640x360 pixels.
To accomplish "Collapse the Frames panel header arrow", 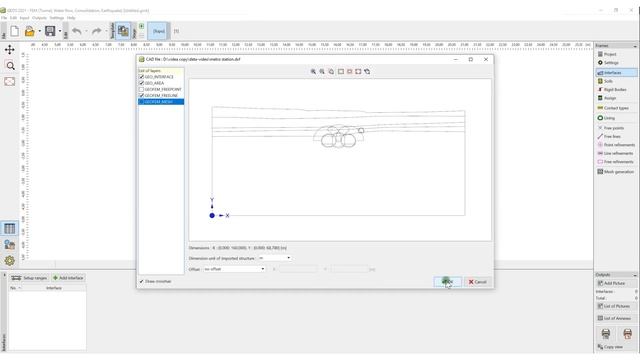I will tap(635, 46).
